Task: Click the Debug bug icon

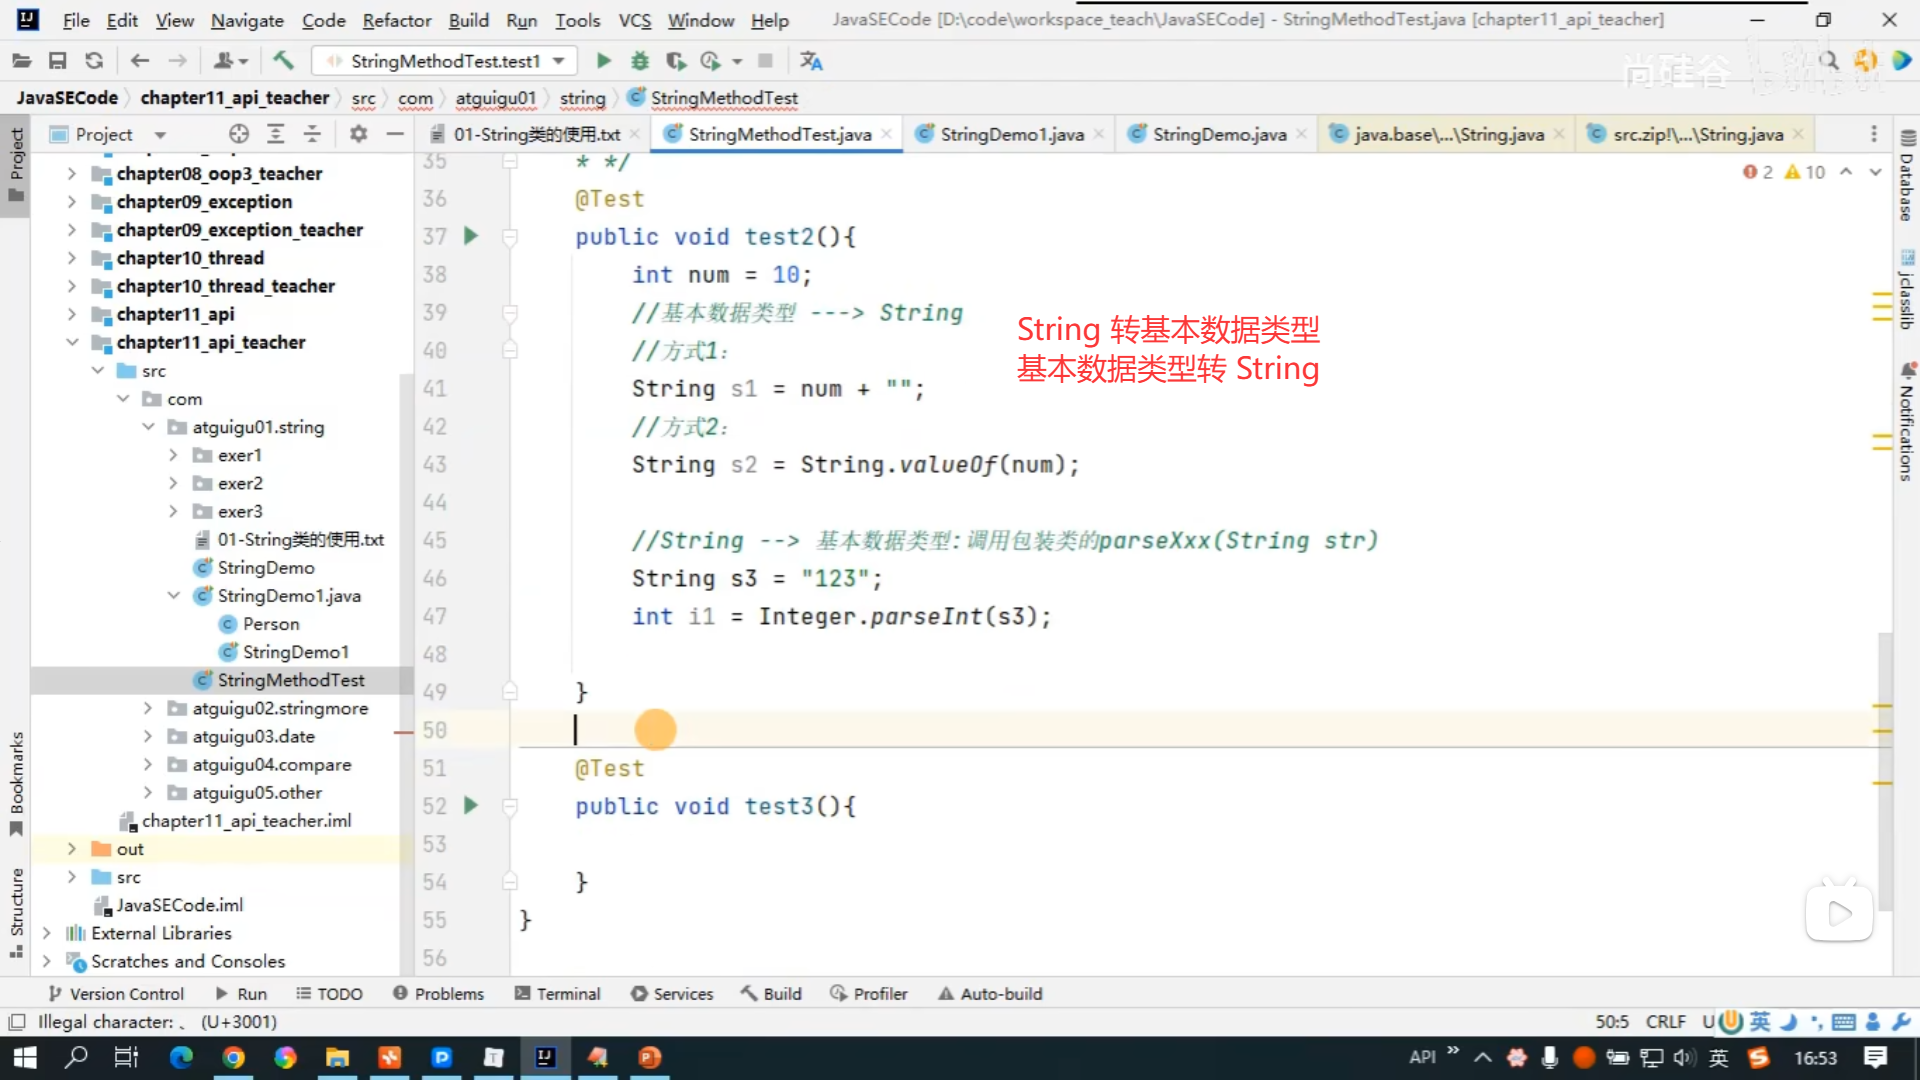Action: pos(640,61)
